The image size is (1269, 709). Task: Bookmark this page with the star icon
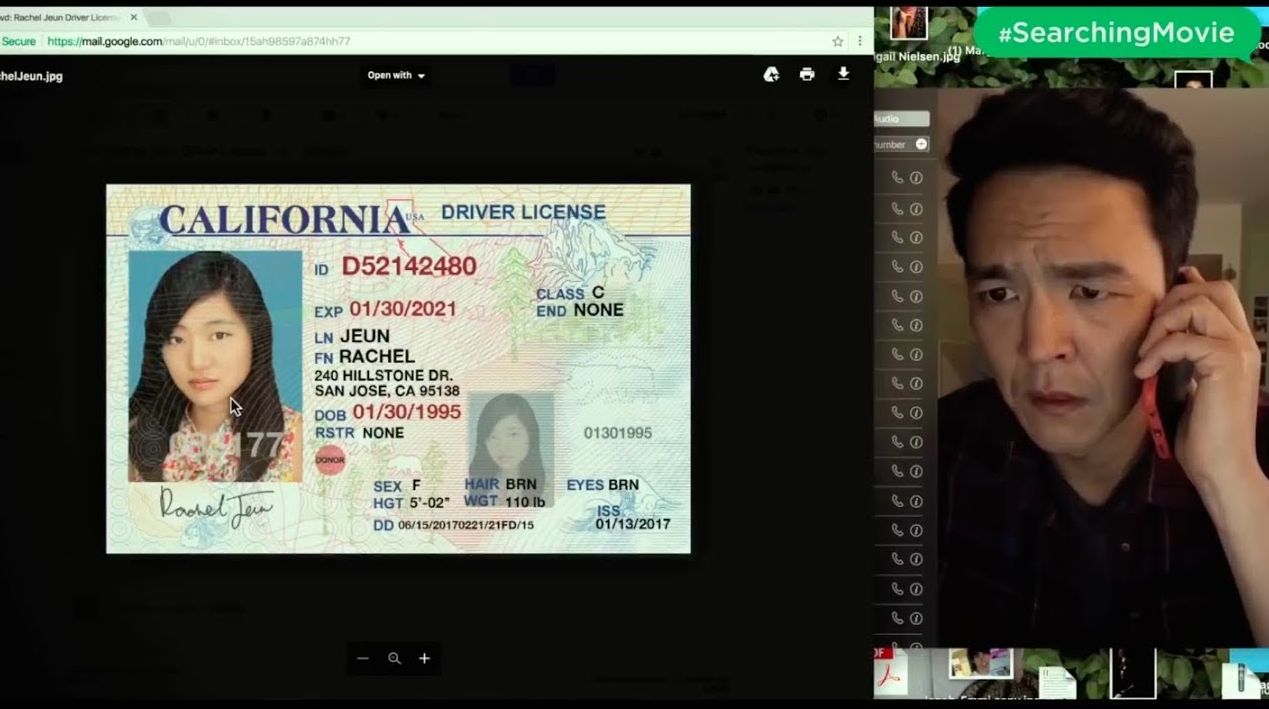pyautogui.click(x=838, y=41)
